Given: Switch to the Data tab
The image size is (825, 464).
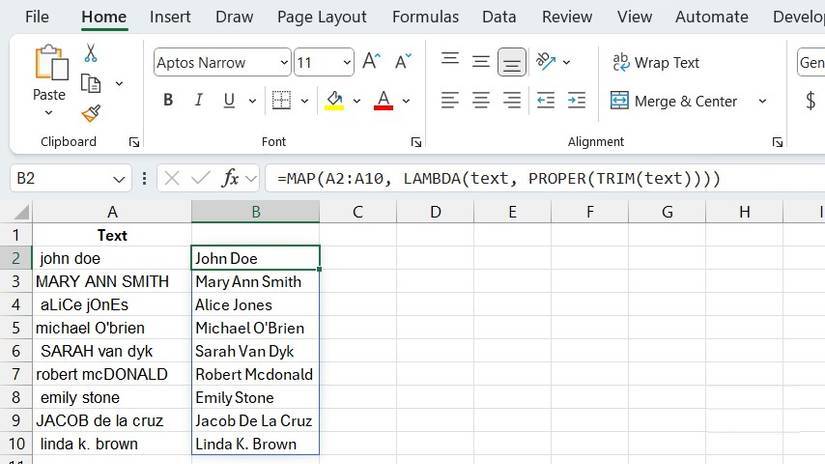Looking at the screenshot, I should pos(499,17).
